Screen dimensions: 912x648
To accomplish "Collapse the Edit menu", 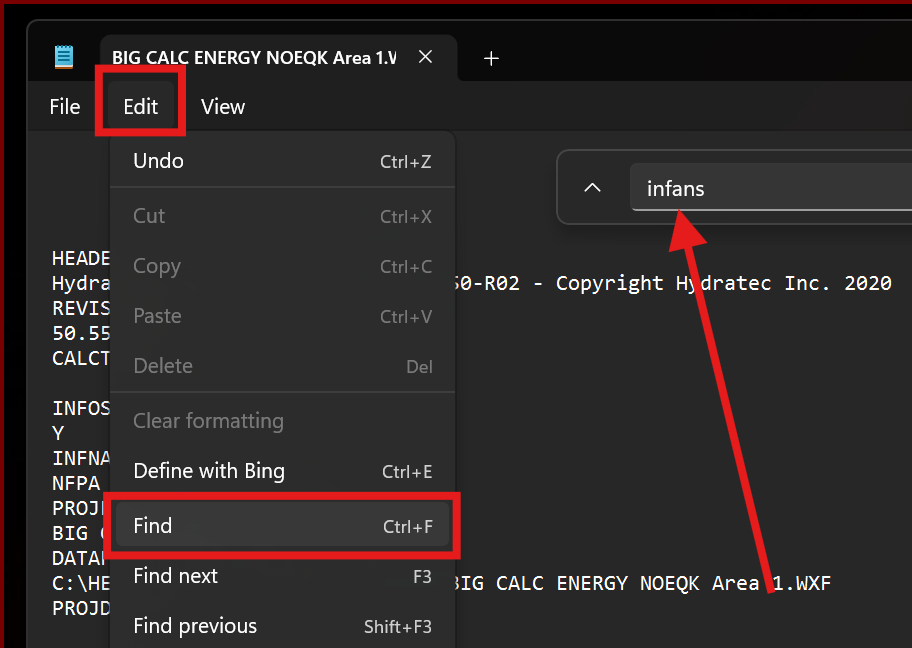I will tap(140, 107).
